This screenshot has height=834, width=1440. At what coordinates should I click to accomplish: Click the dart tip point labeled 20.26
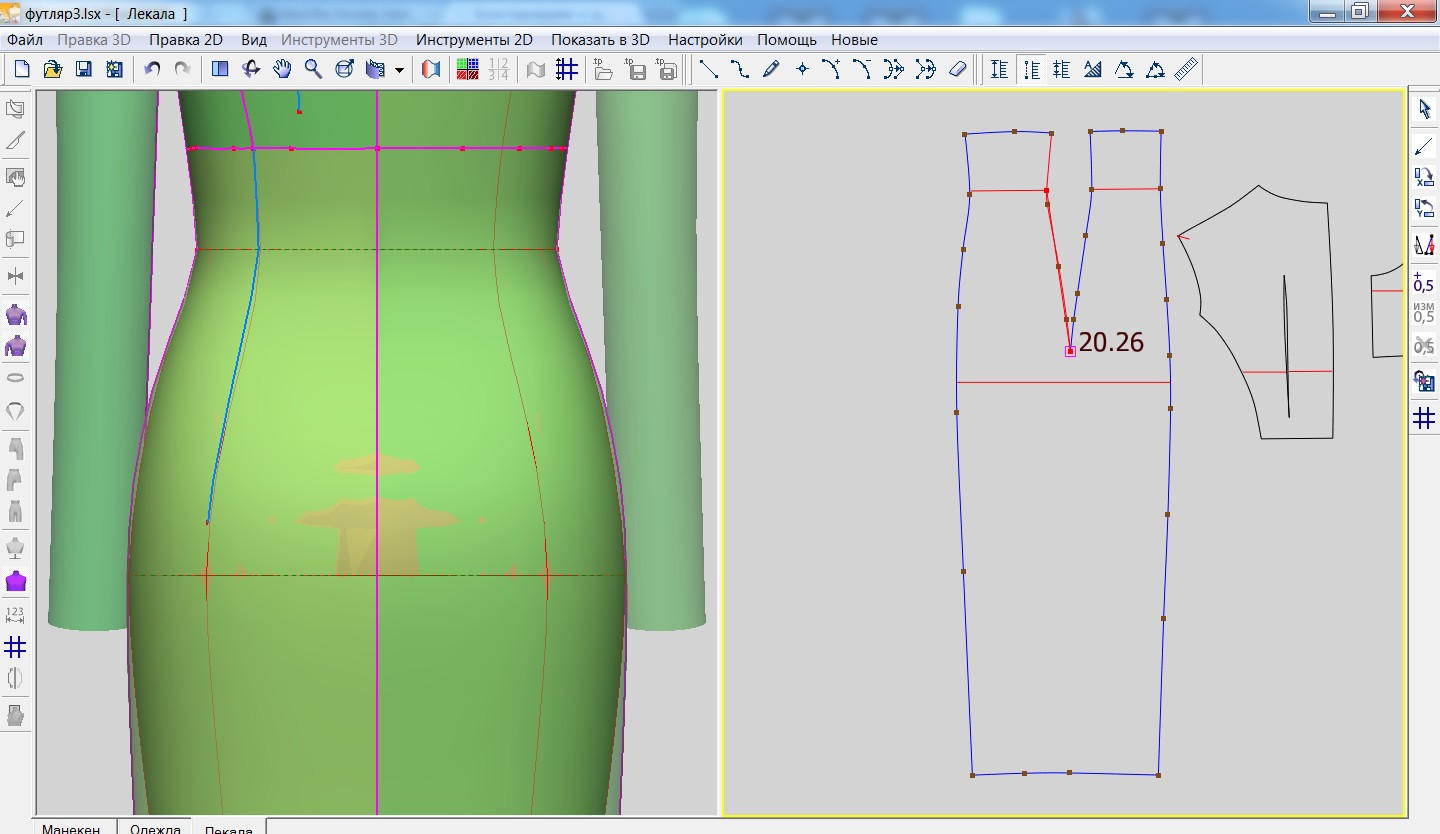(x=1070, y=351)
